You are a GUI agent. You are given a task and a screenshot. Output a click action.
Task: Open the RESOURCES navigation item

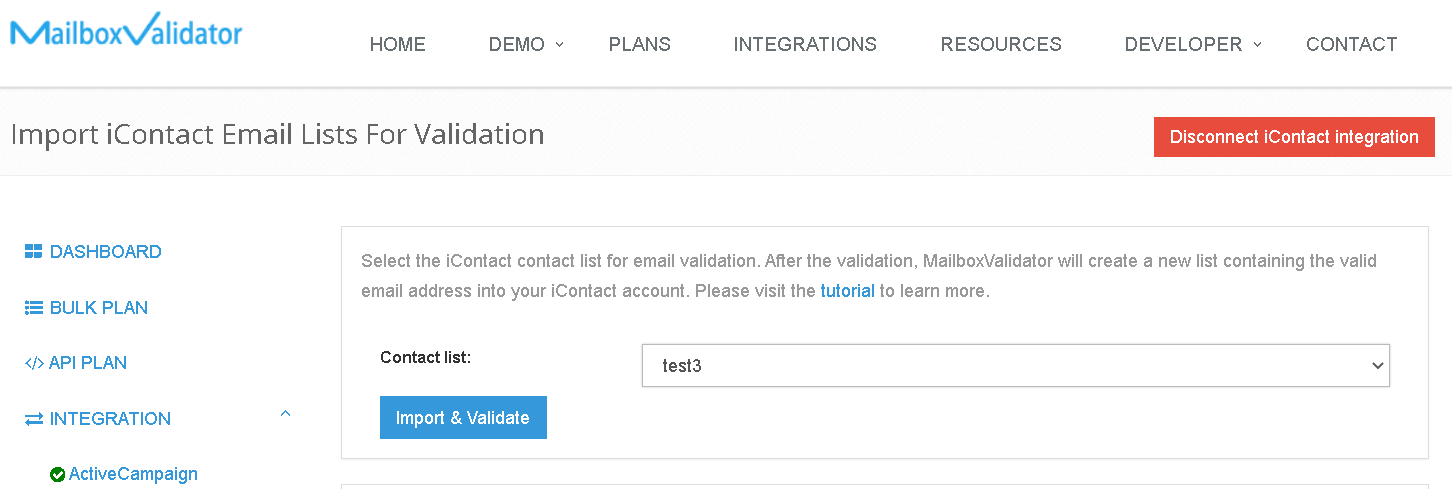pyautogui.click(x=1001, y=44)
